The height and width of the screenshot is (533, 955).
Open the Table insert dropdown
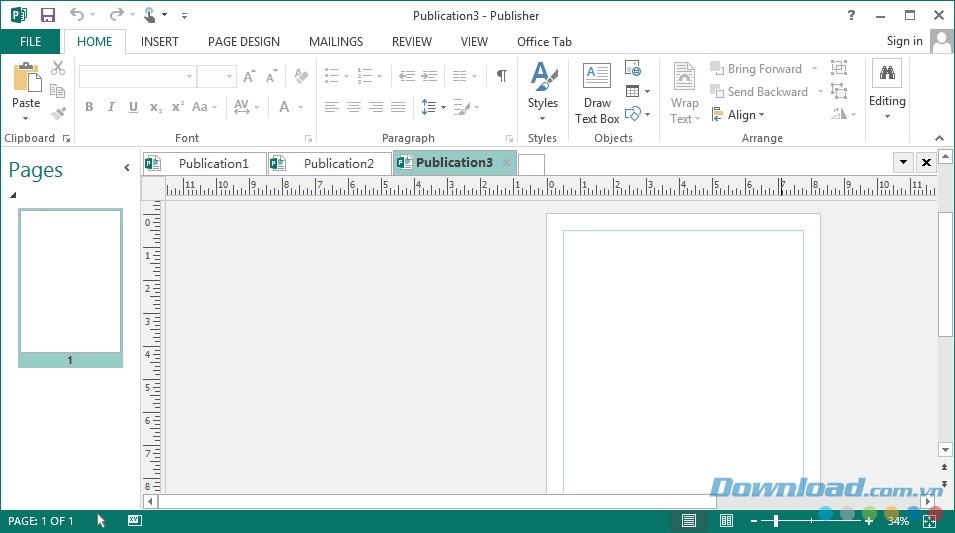(637, 91)
